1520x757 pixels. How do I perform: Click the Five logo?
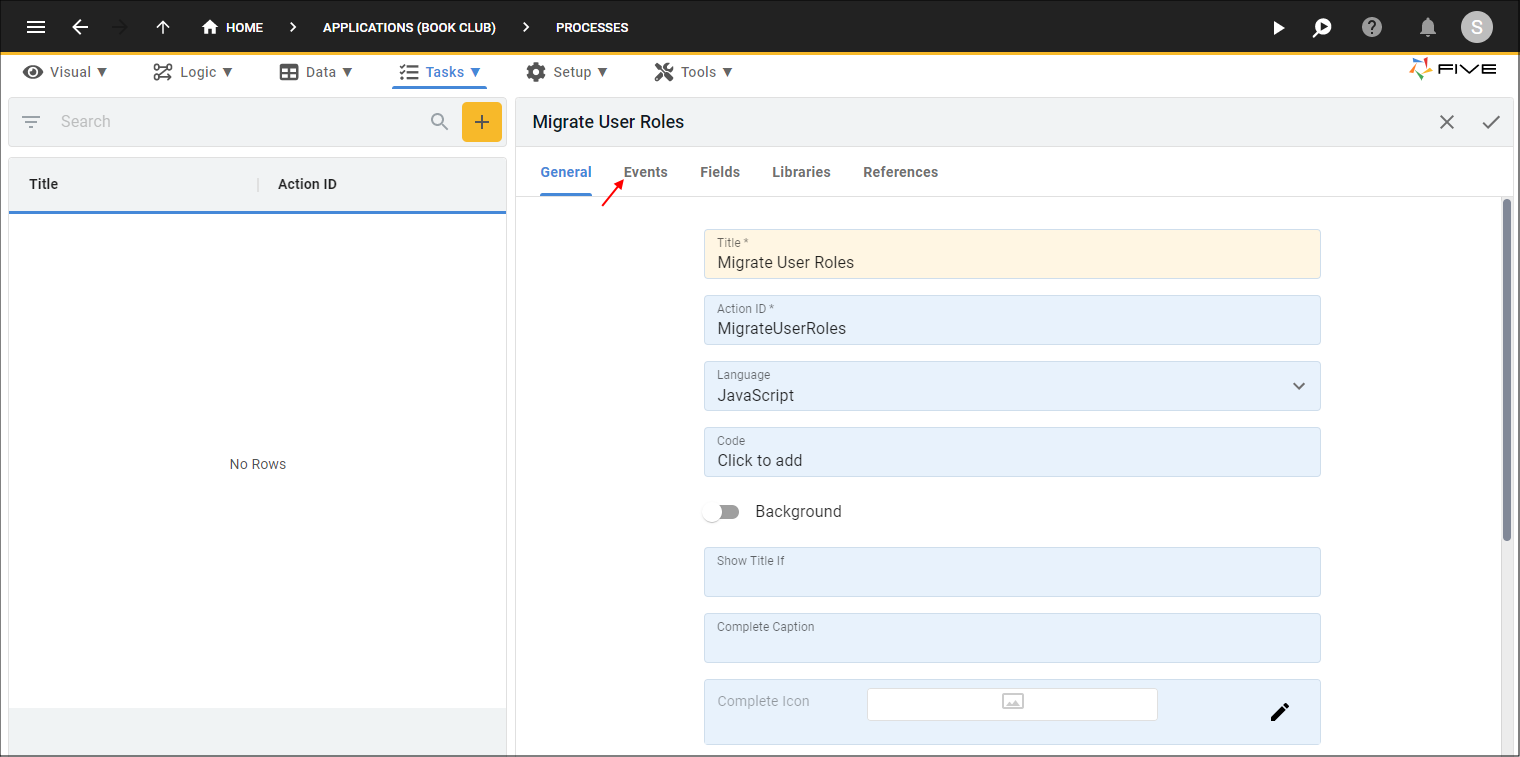coord(1453,69)
